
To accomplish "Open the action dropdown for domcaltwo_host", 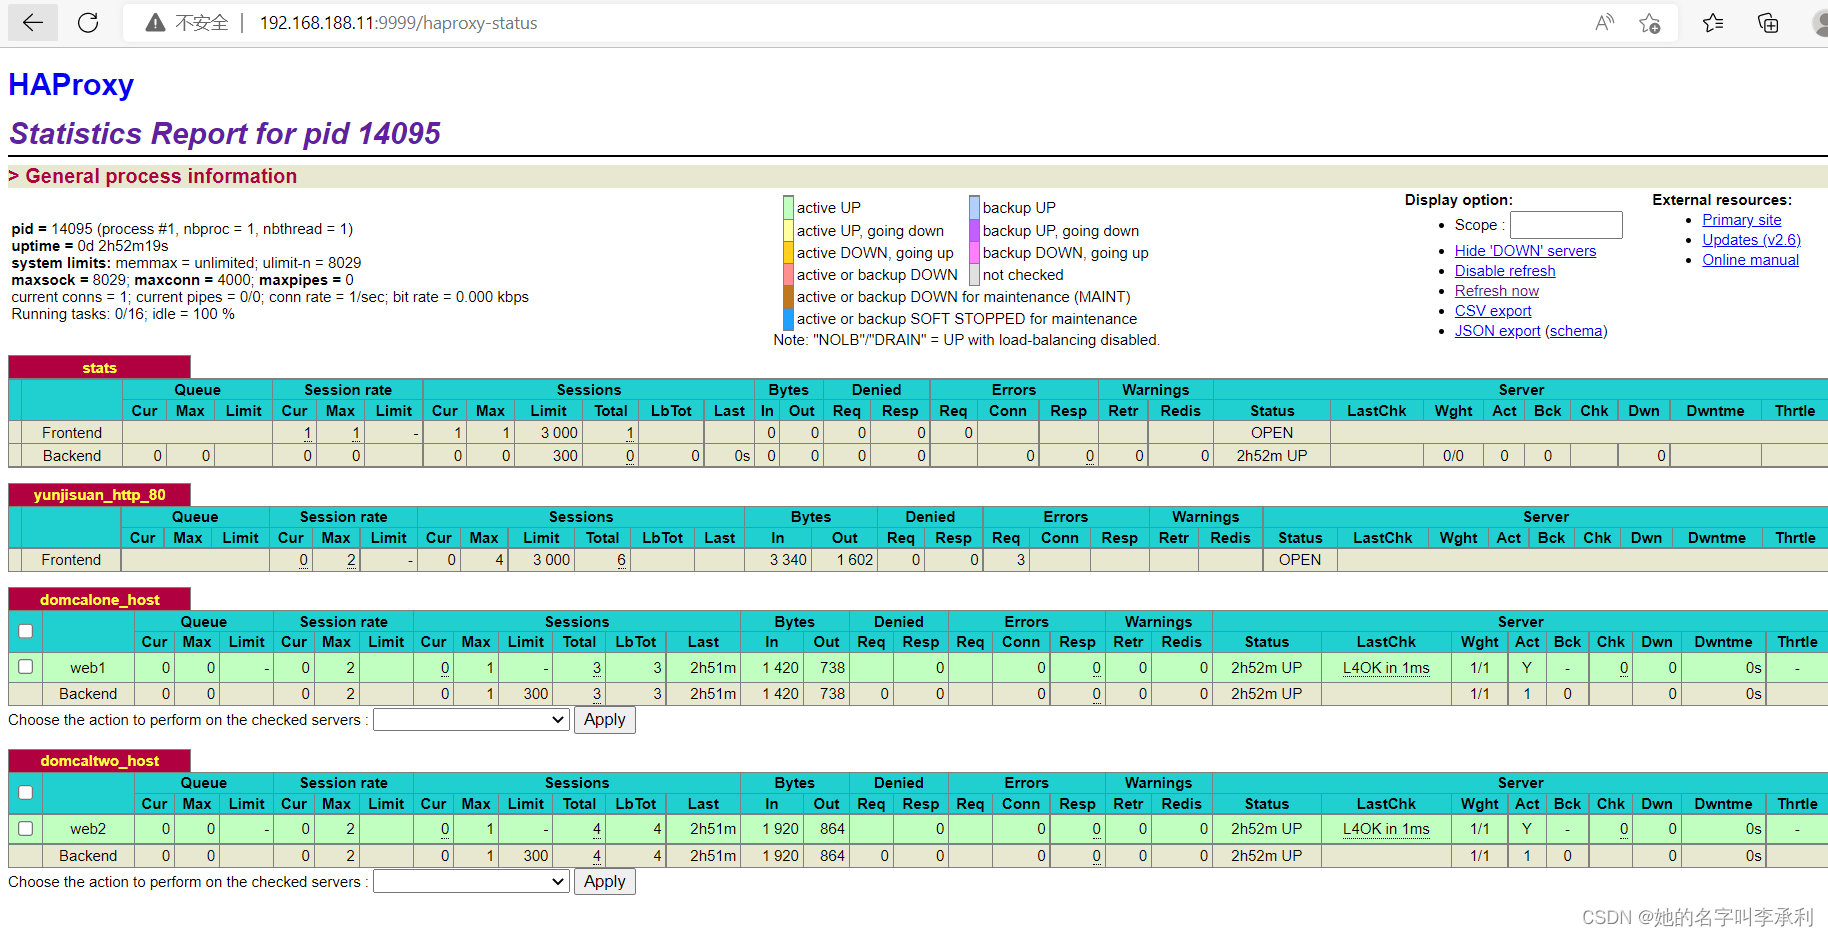I will [x=471, y=882].
